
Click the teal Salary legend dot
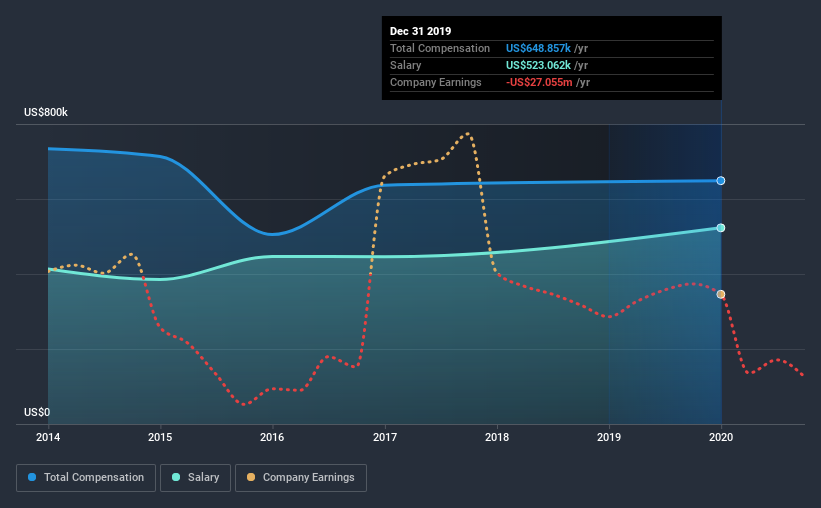click(x=176, y=477)
